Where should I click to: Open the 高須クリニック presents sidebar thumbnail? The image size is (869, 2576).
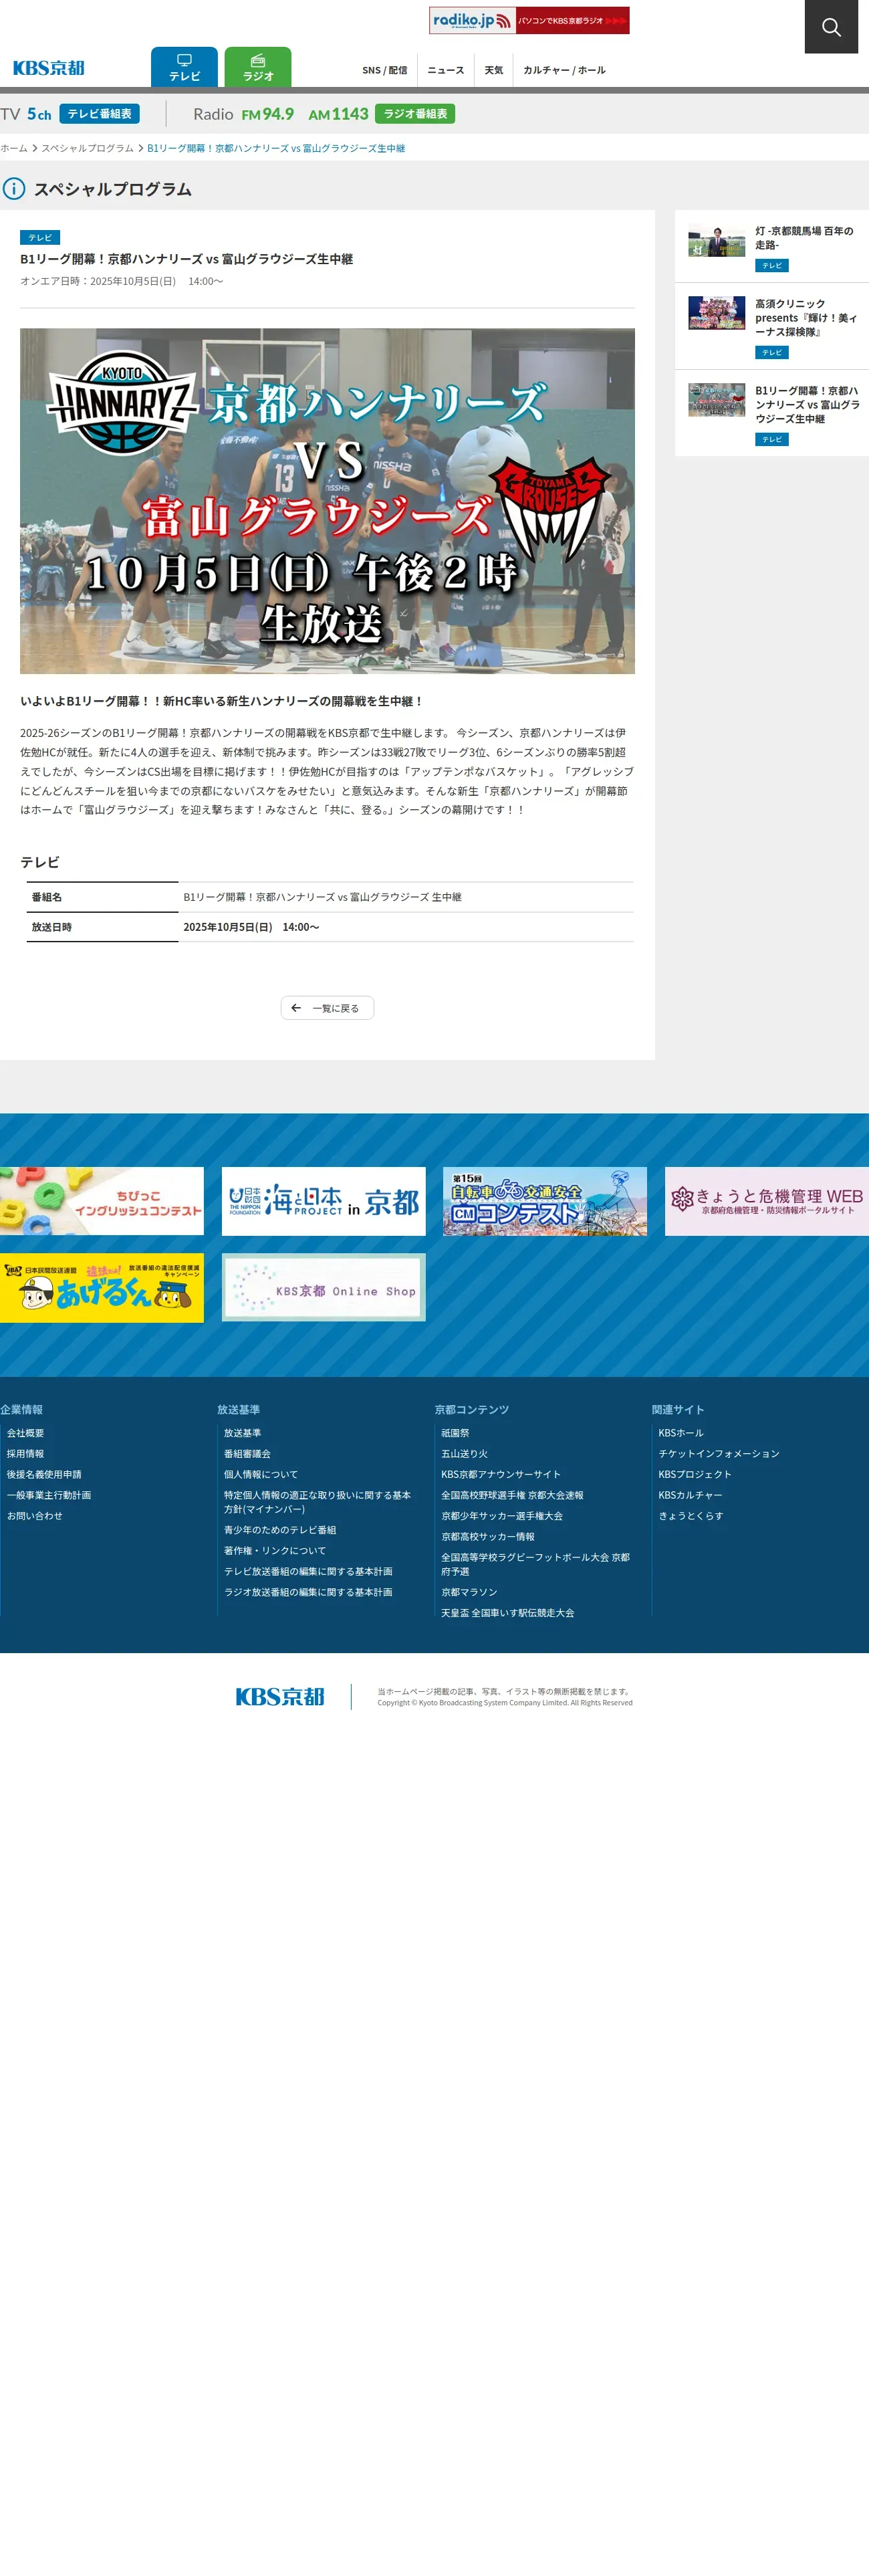[x=716, y=313]
